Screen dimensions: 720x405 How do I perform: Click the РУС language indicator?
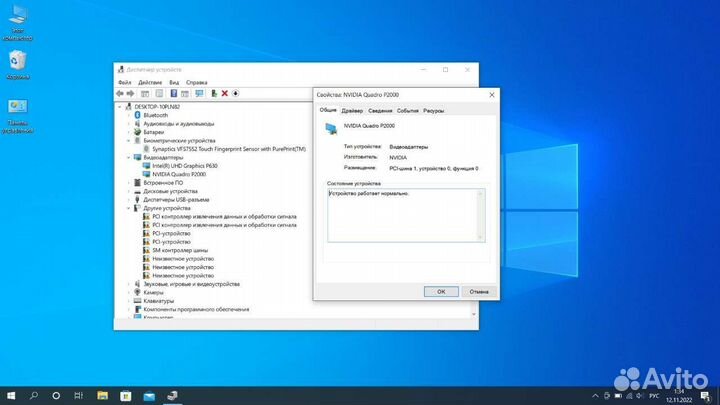click(654, 395)
